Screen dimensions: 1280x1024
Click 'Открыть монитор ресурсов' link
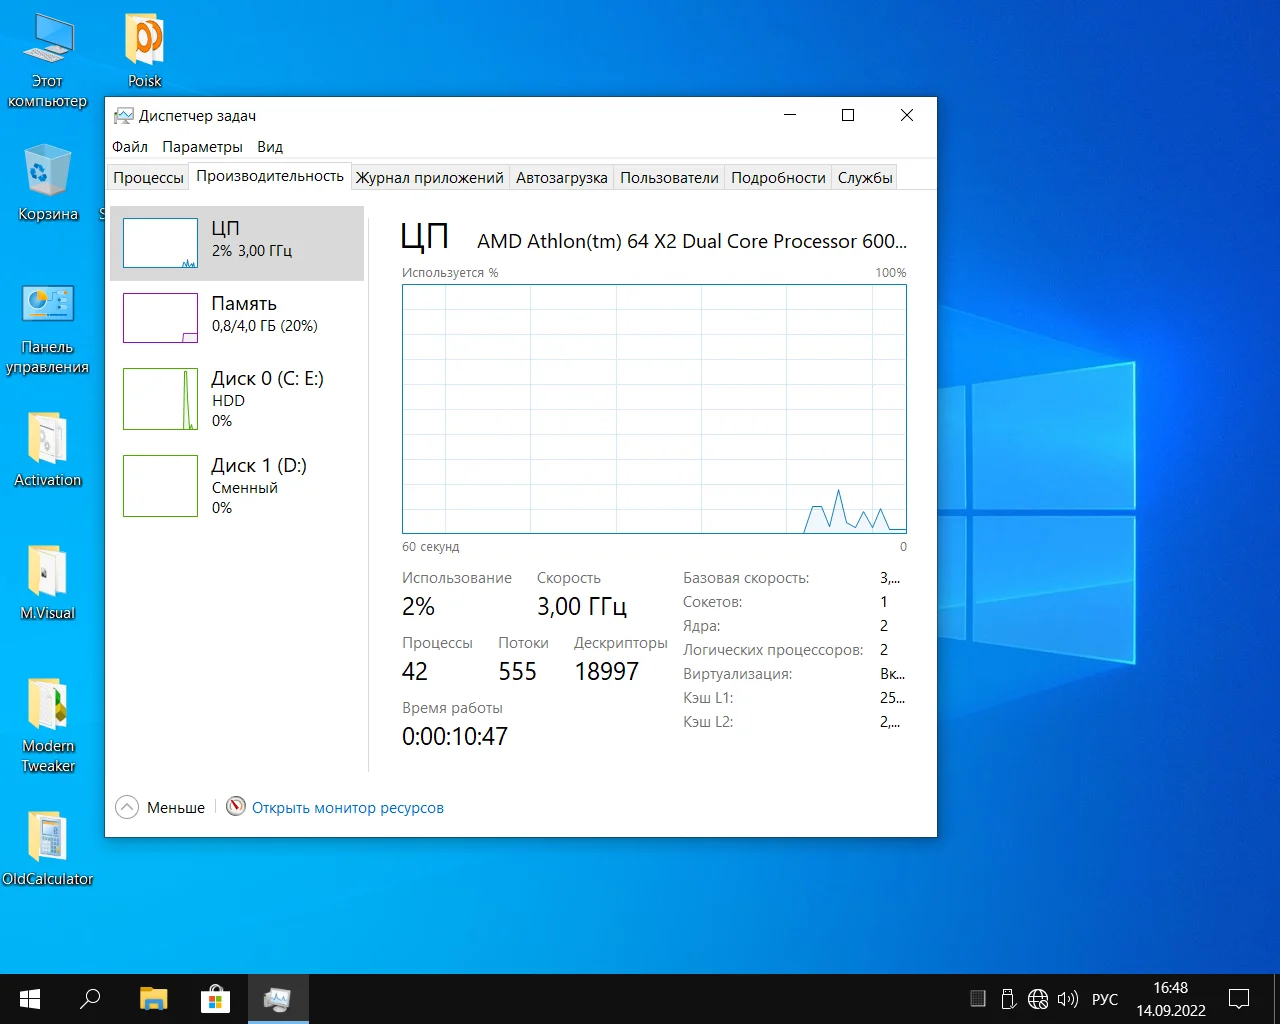point(347,807)
